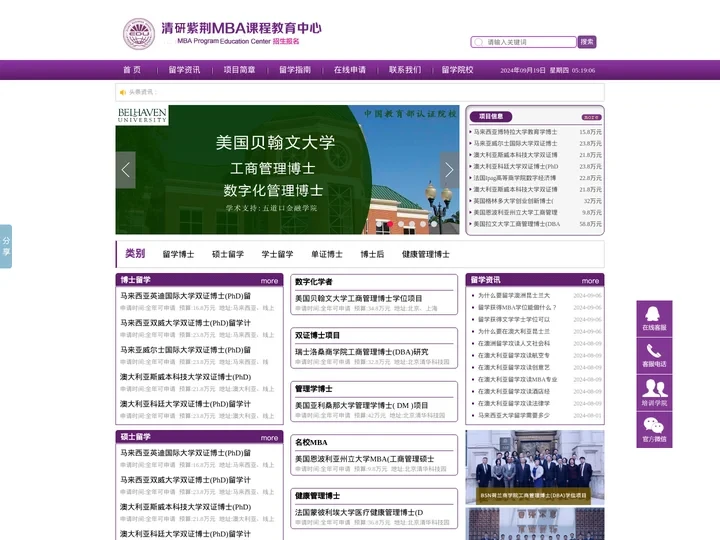Image resolution: width=720 pixels, height=540 pixels.
Task: Select 学士留学 category tab
Action: point(277,254)
